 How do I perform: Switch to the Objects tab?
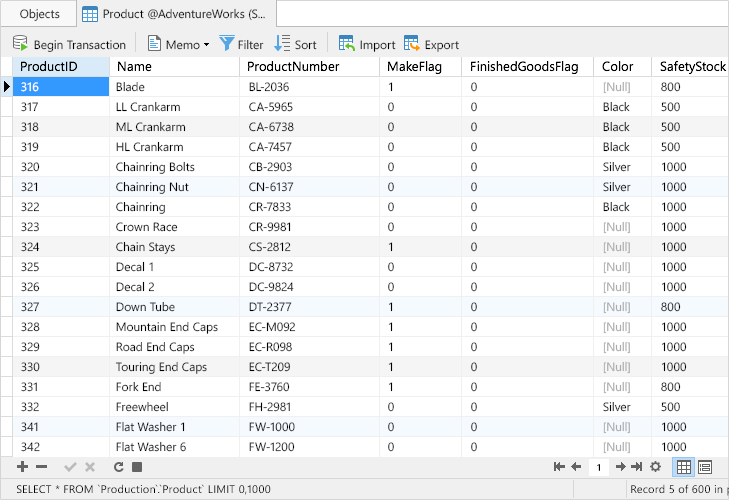[40, 14]
